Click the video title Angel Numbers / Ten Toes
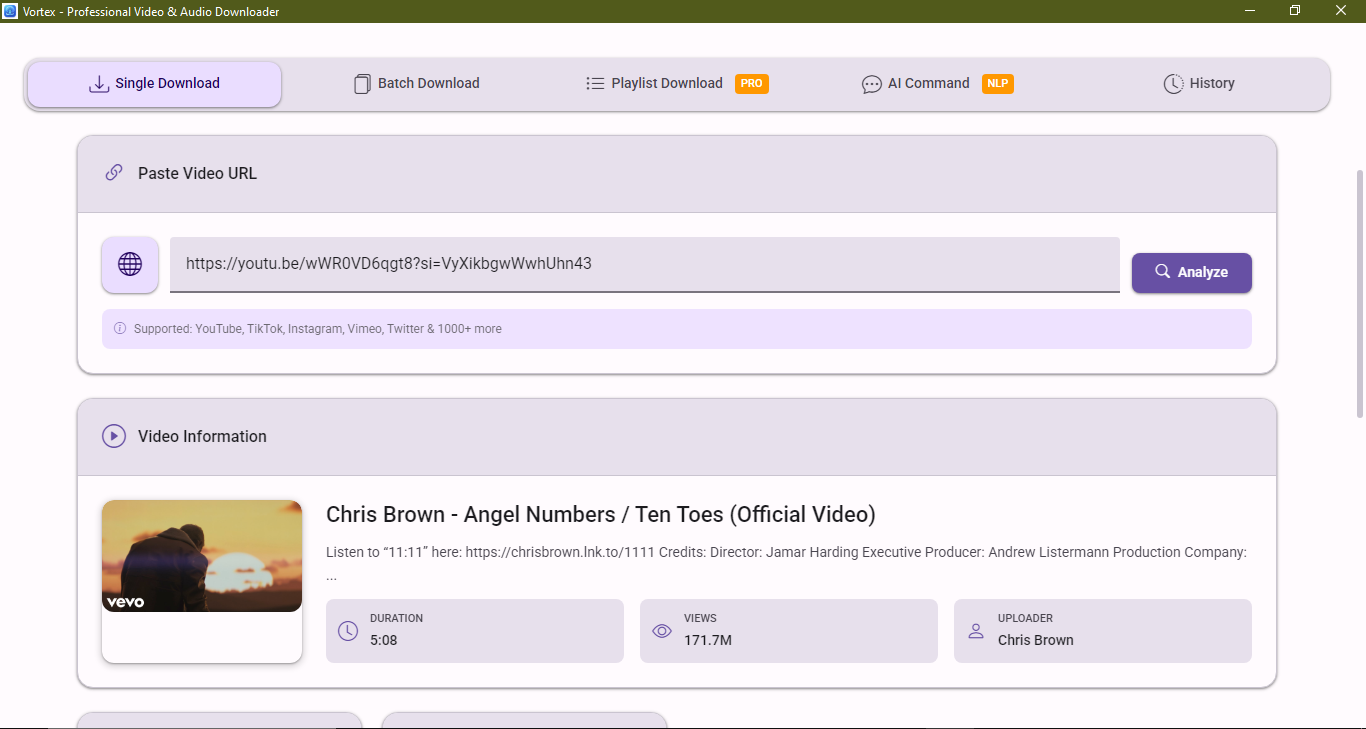Screen dimensions: 1366x729 click(x=600, y=515)
